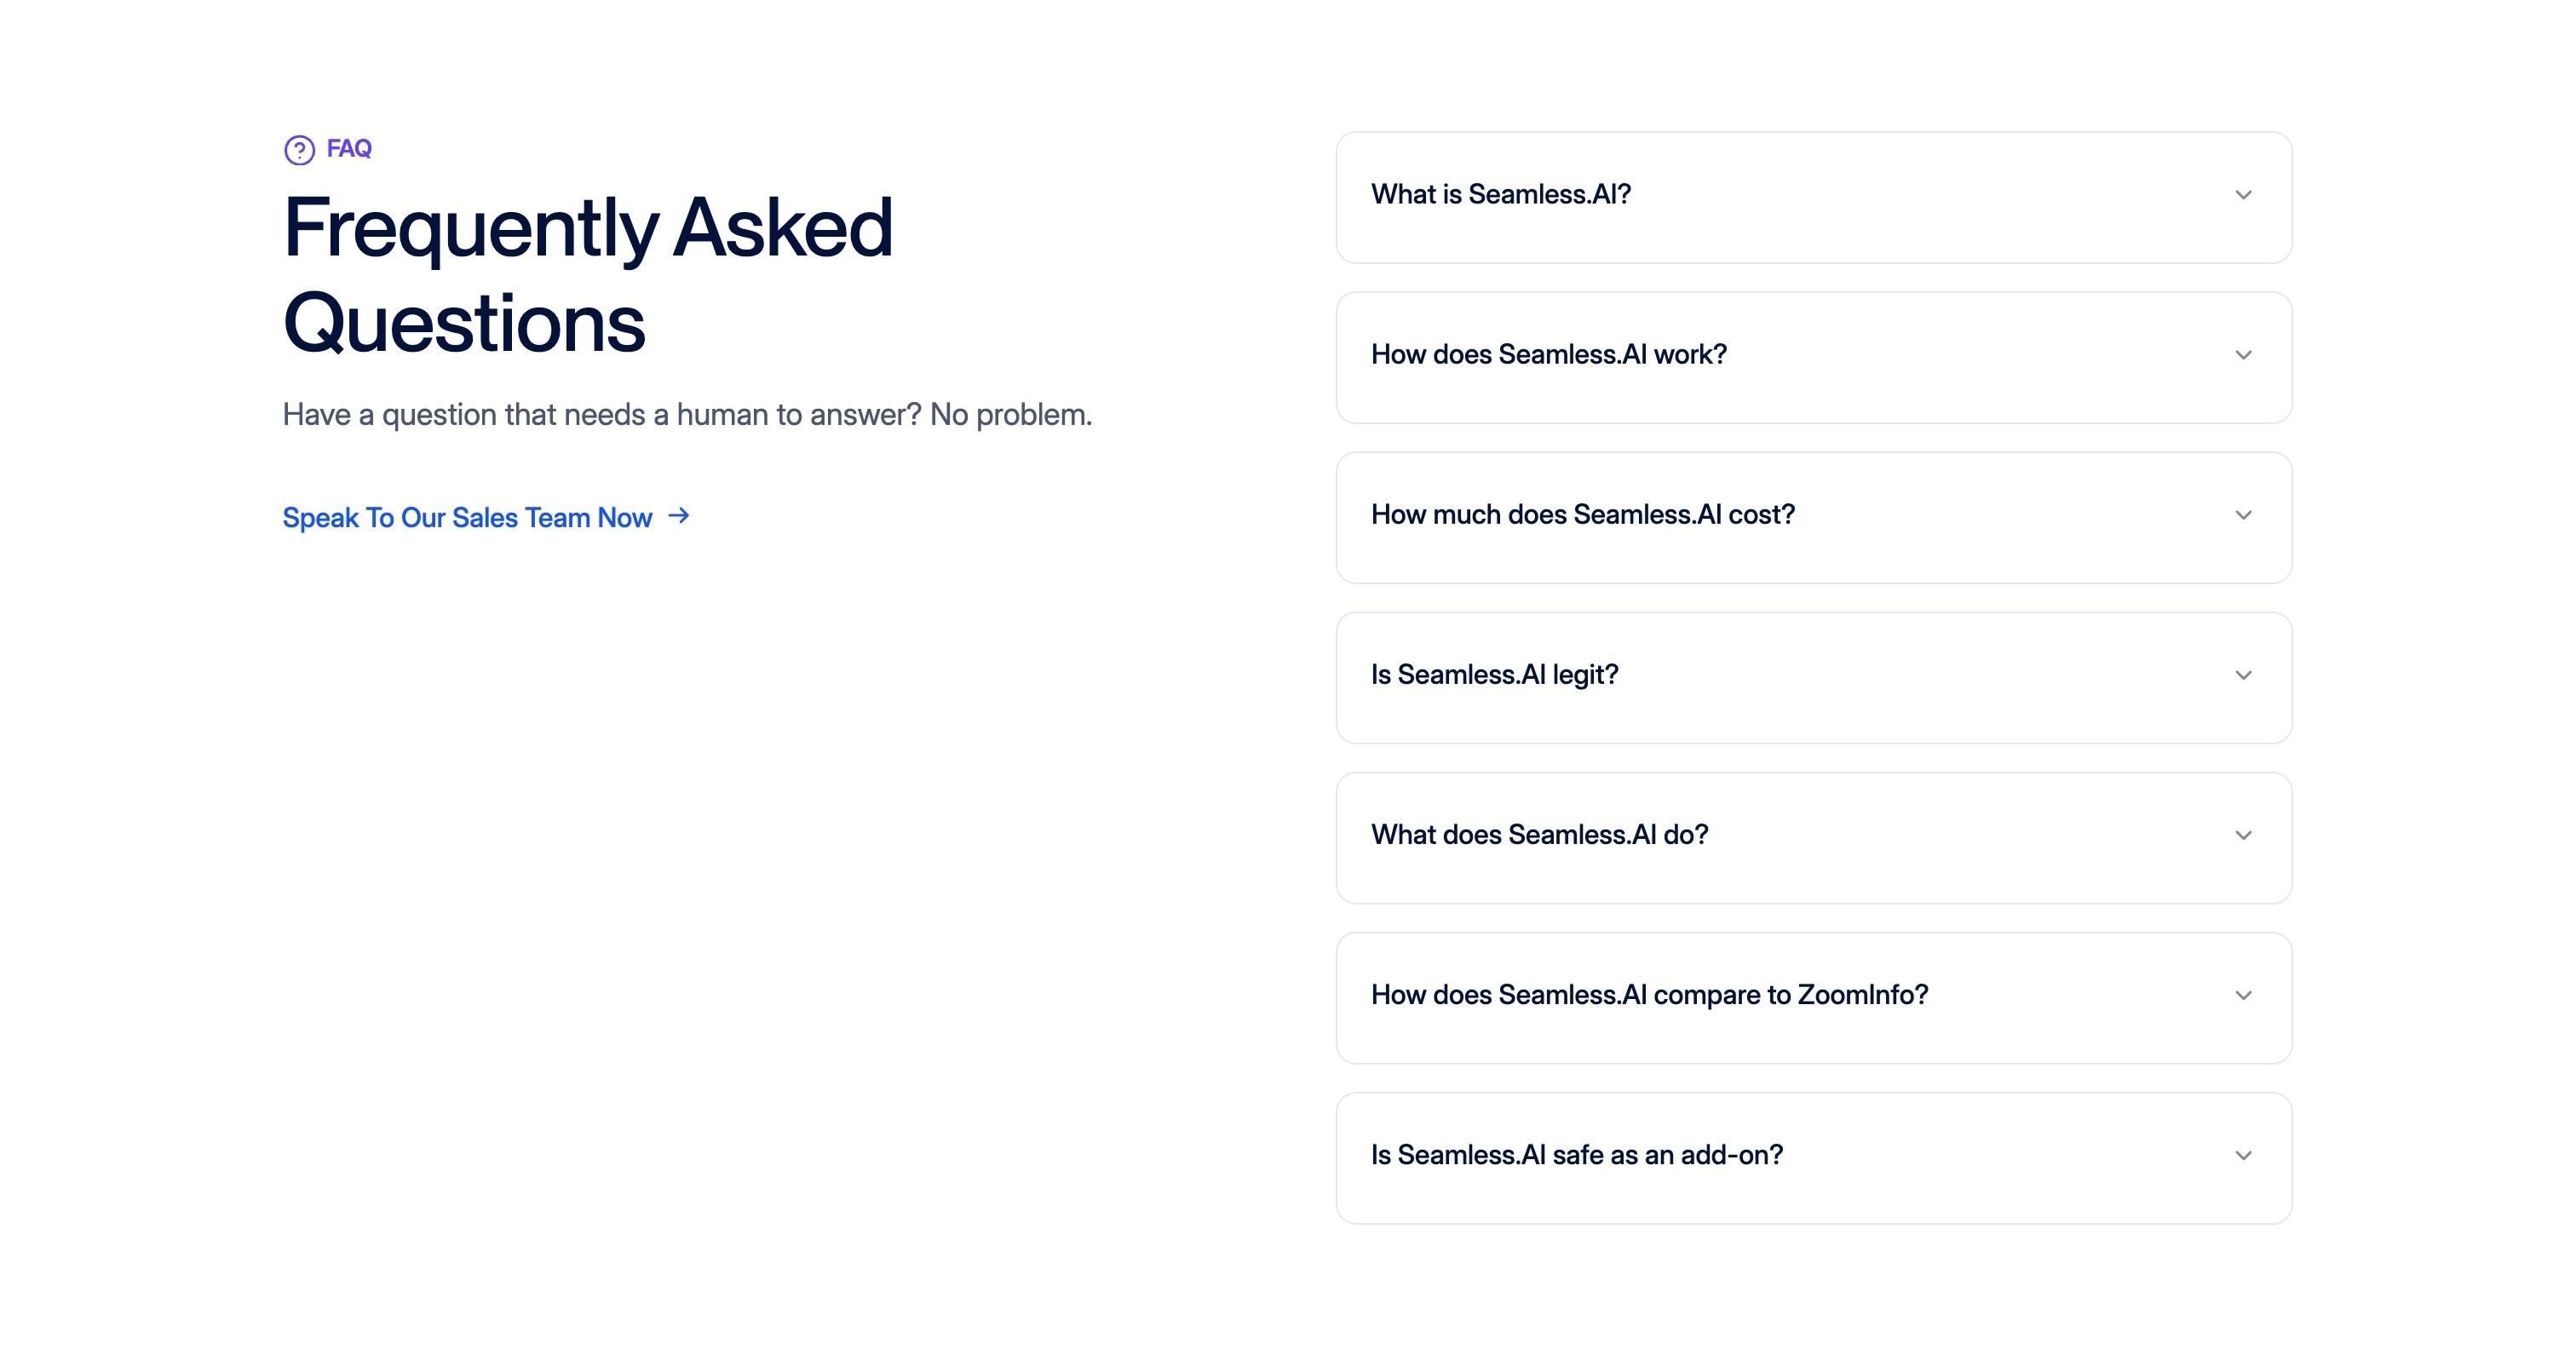Open Is Seamless.AI safe as an add-on?

tap(1813, 1157)
